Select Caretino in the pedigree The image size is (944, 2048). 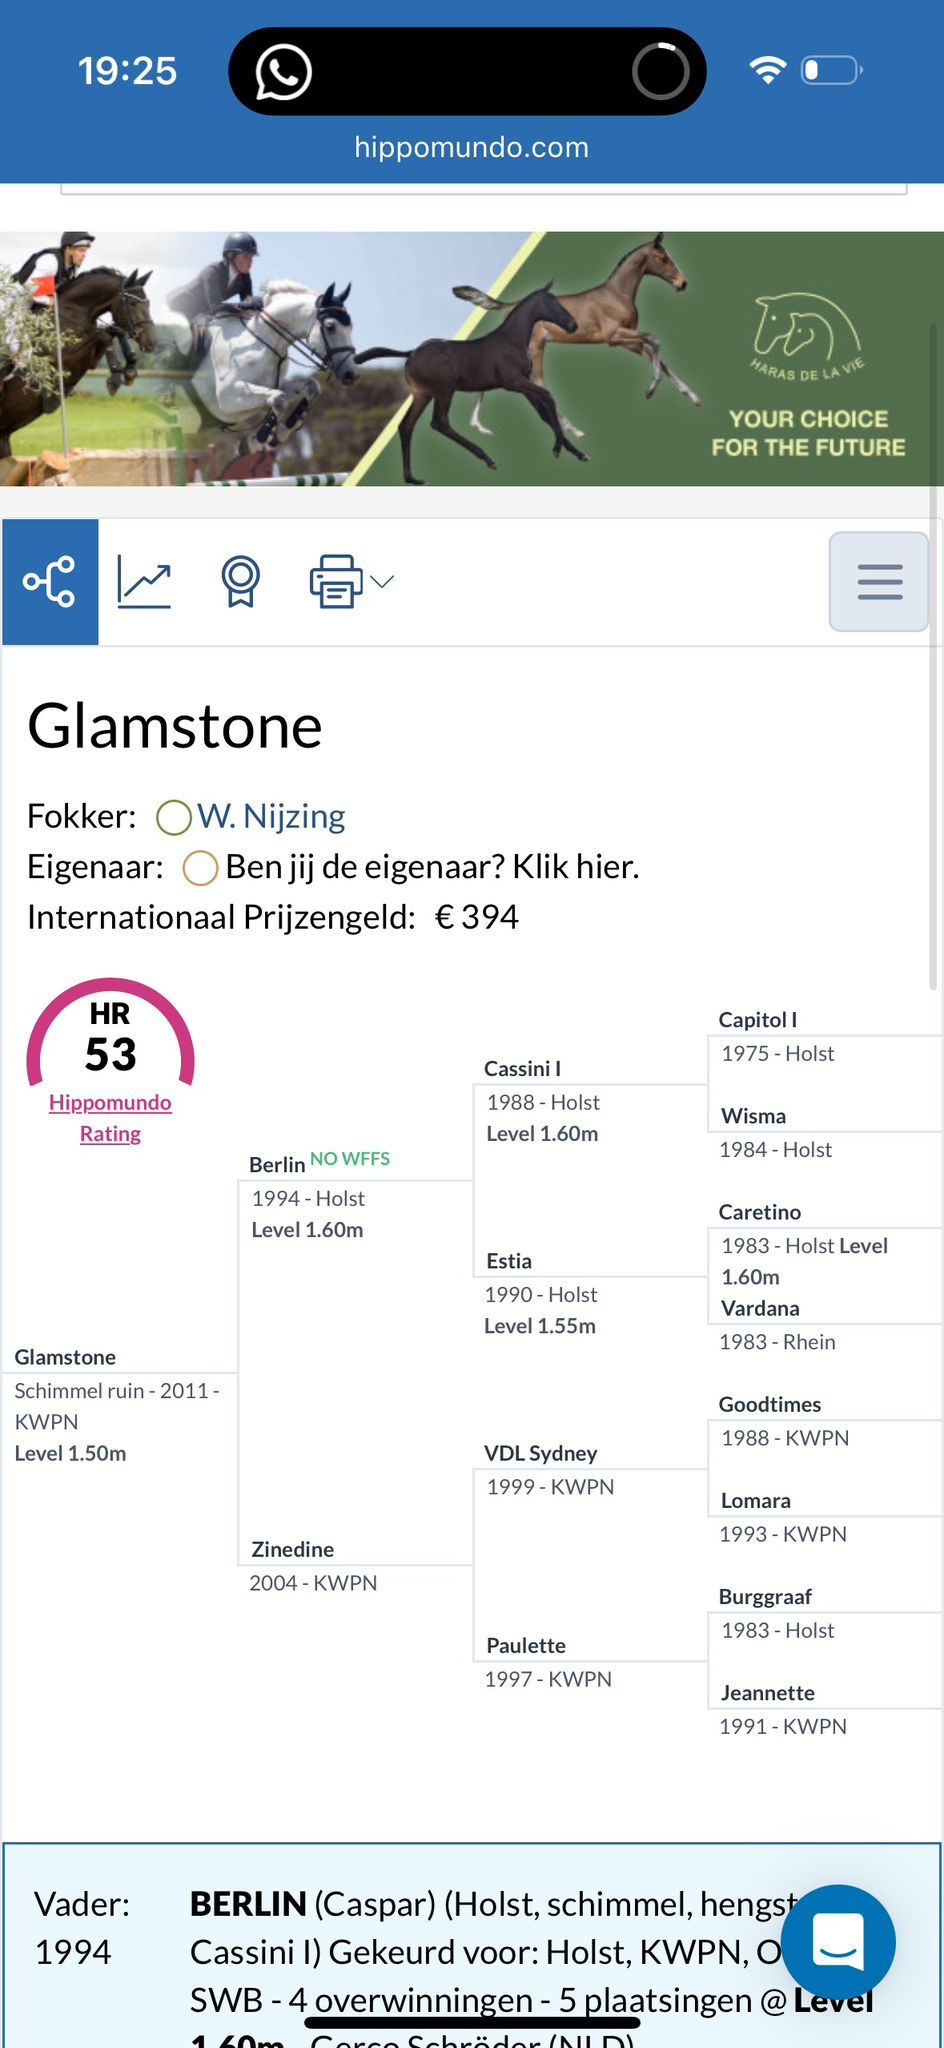(760, 1212)
